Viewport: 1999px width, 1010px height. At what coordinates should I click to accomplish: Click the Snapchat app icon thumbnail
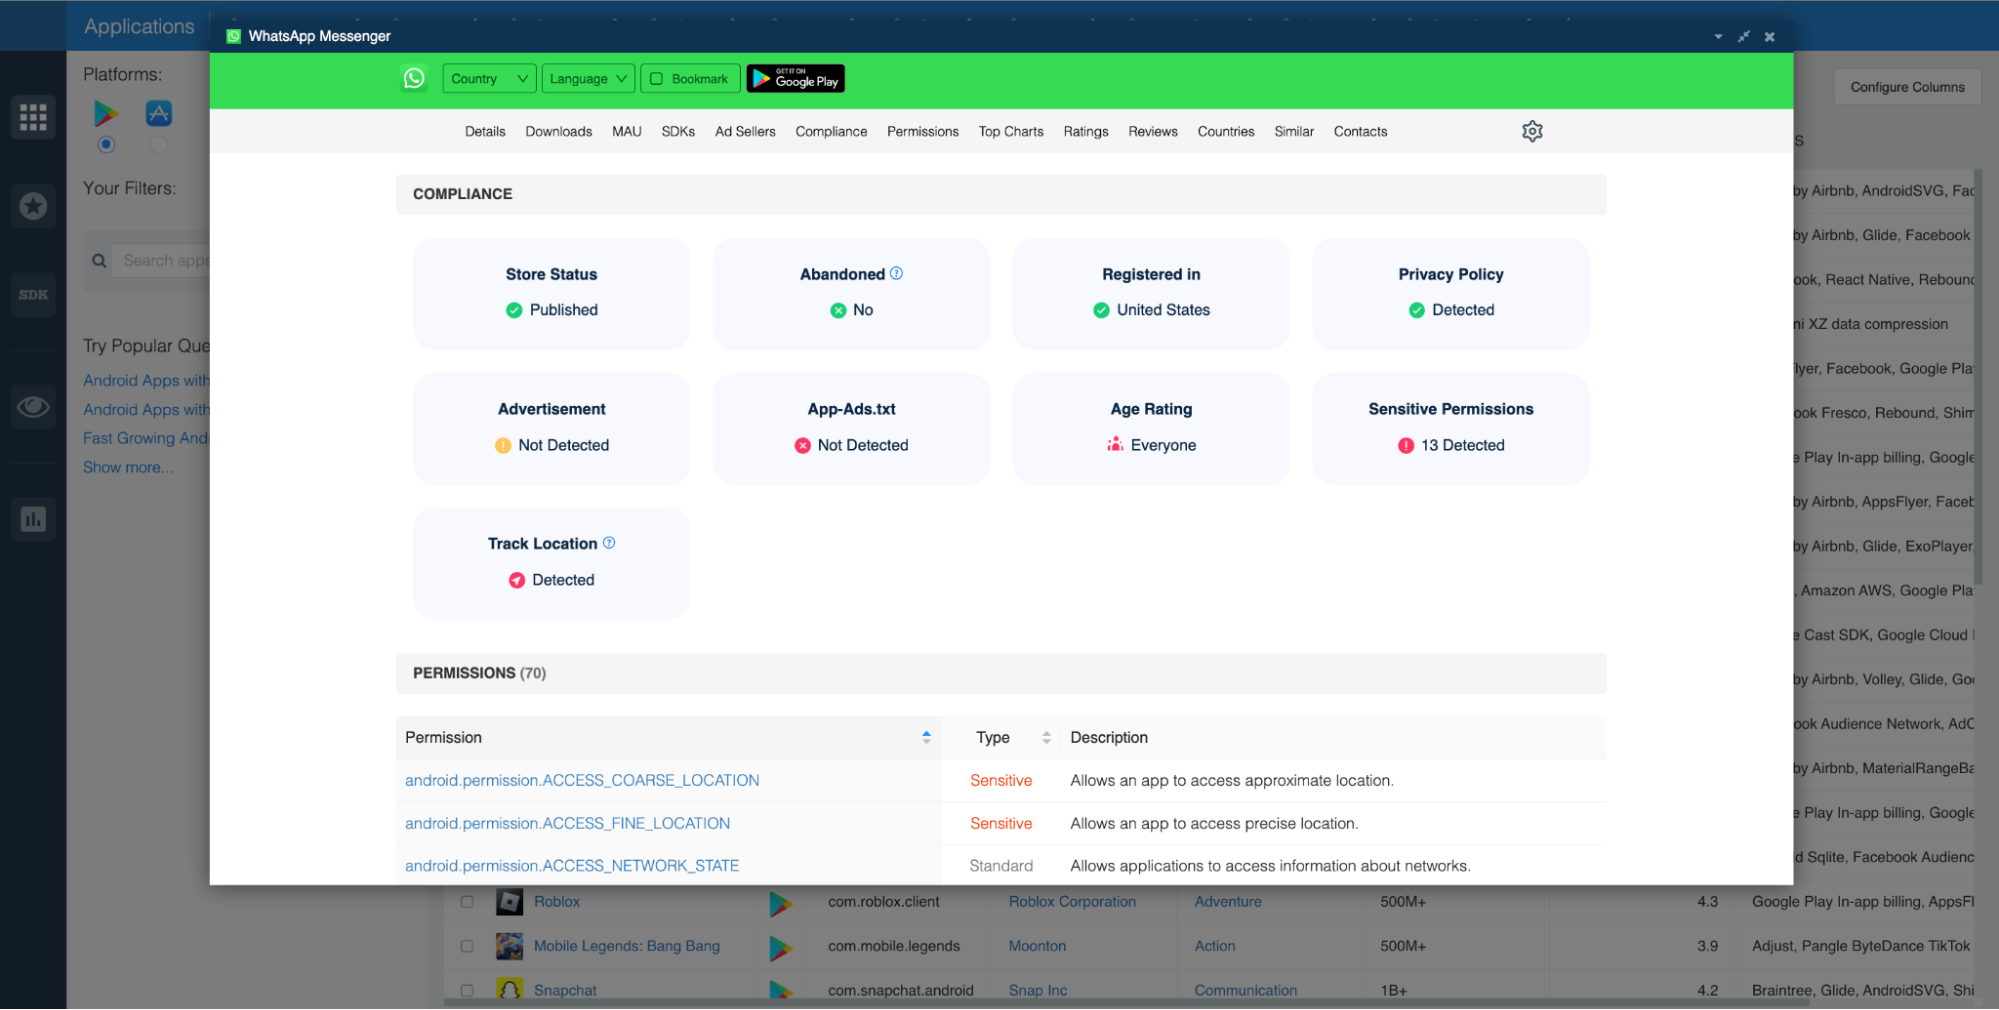[509, 990]
